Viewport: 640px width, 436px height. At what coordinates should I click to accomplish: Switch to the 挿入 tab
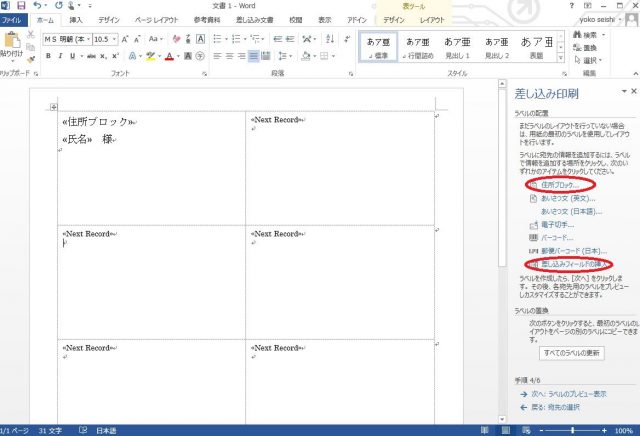[76, 19]
